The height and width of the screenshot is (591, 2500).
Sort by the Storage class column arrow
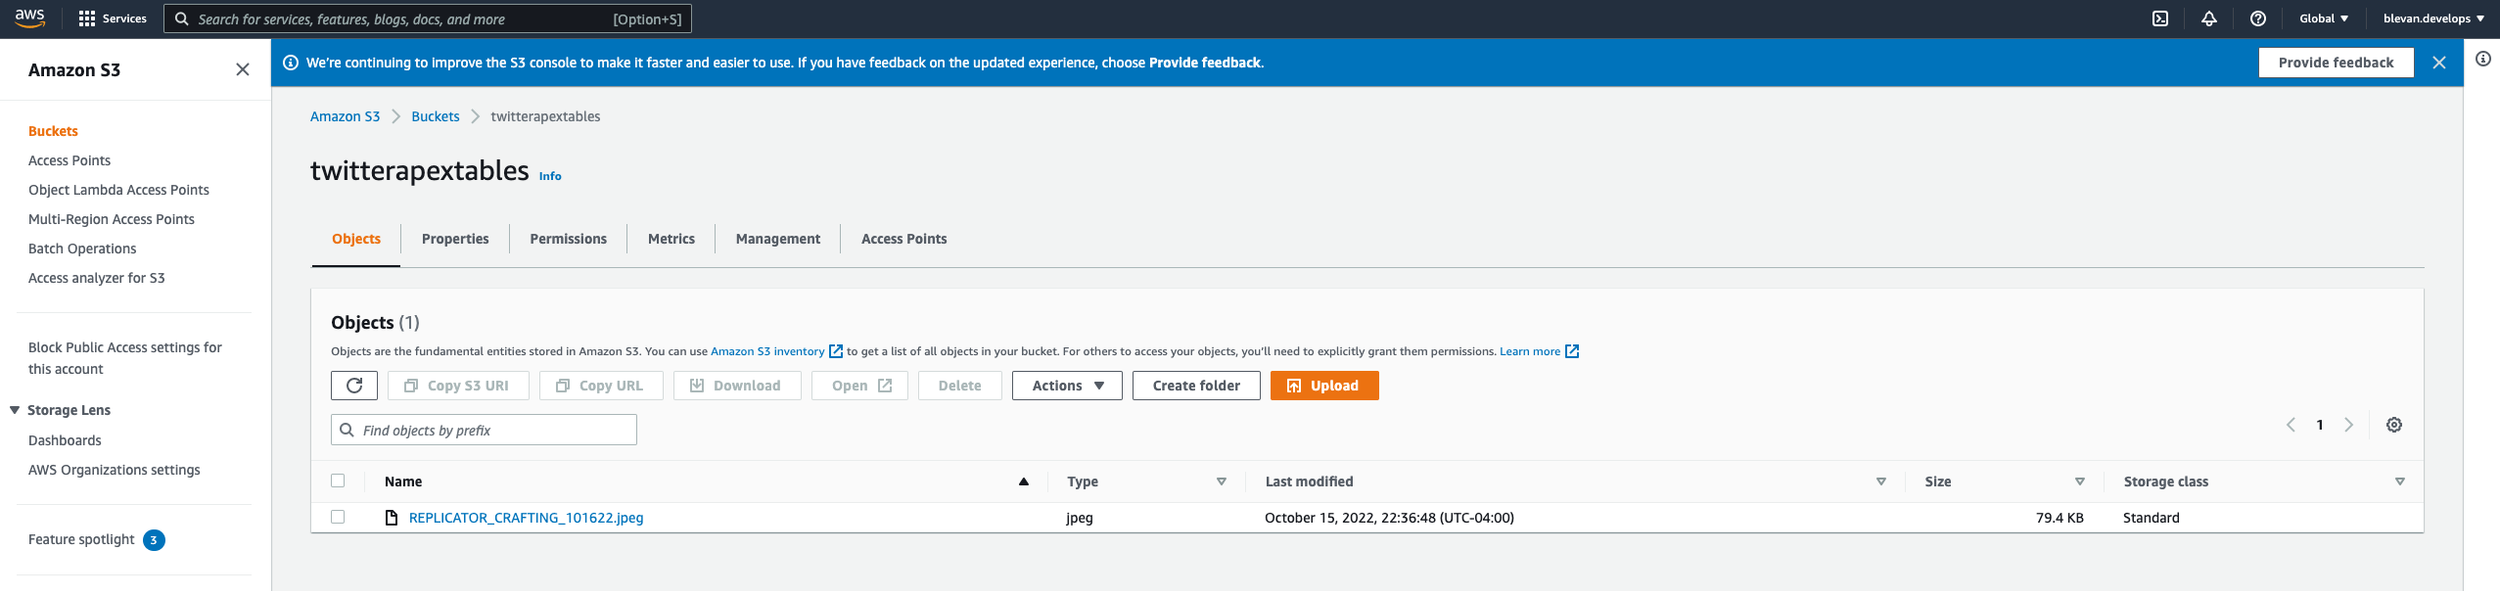(x=2400, y=482)
